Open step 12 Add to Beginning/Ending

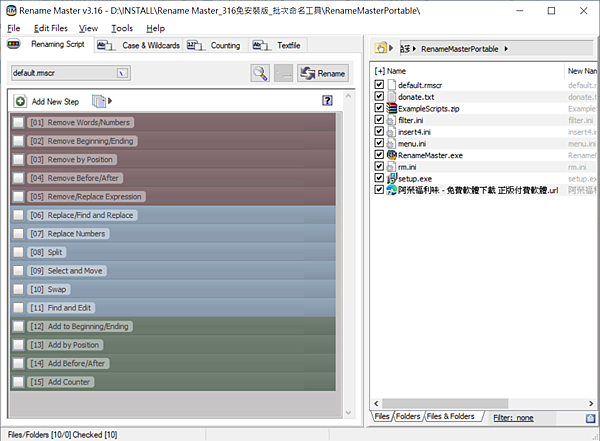(x=80, y=327)
